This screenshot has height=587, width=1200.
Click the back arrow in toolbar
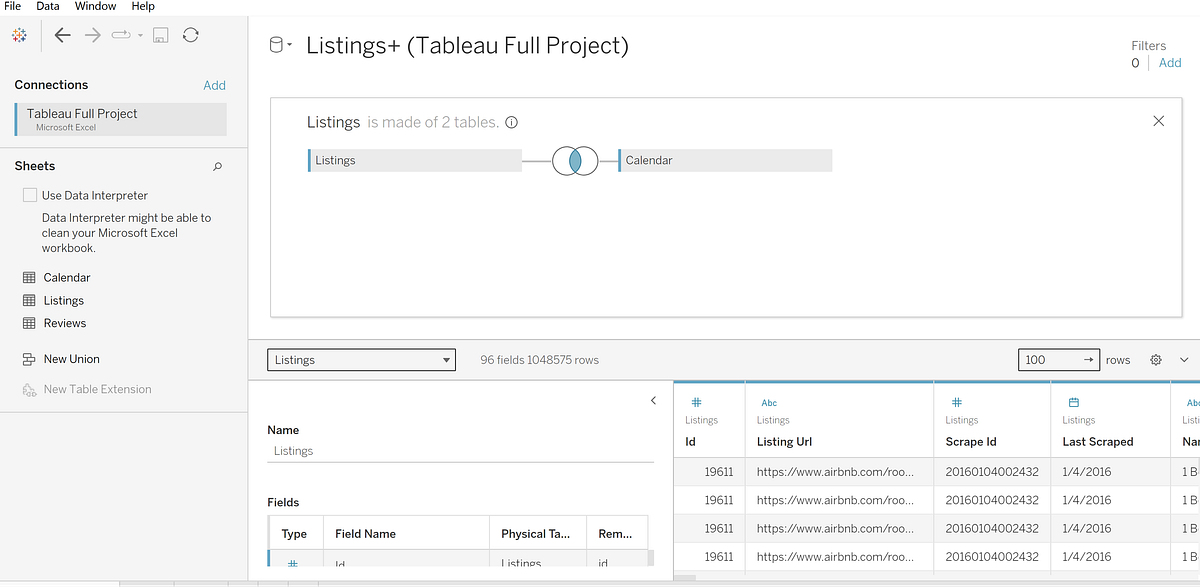(x=62, y=35)
